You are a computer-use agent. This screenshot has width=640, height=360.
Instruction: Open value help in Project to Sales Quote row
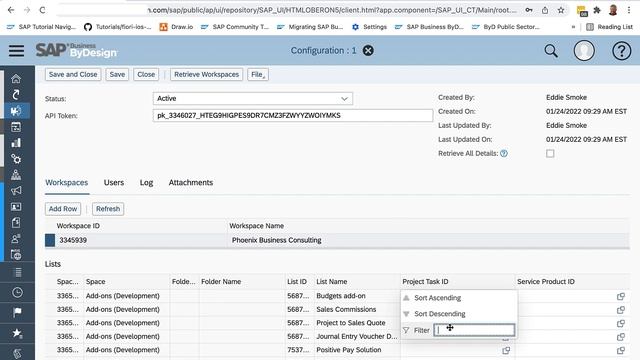pos(621,323)
